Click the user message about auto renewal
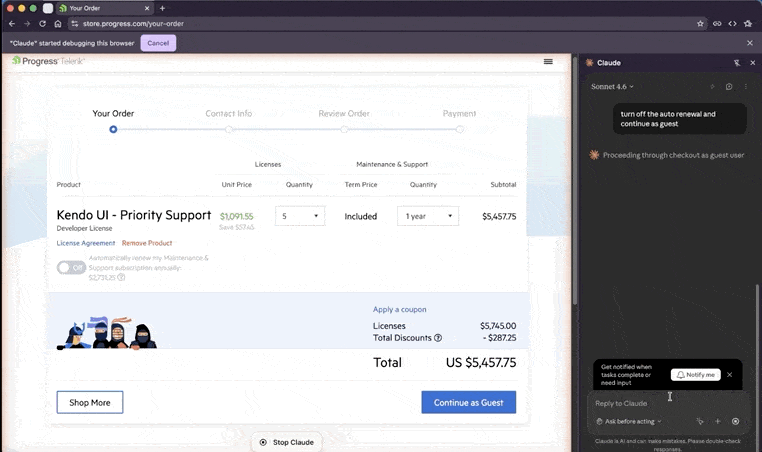This screenshot has height=452, width=762. point(679,119)
